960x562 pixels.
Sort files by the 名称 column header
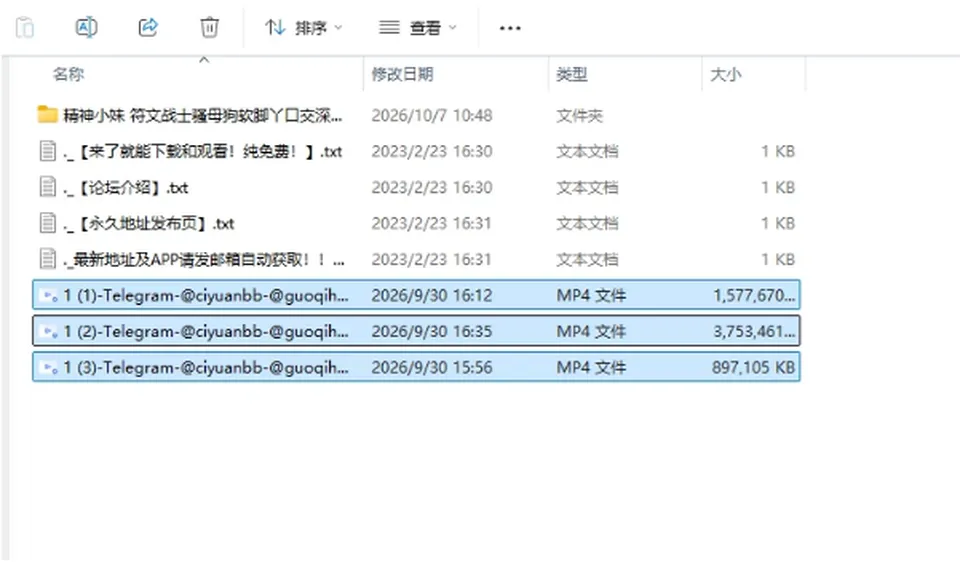point(69,74)
